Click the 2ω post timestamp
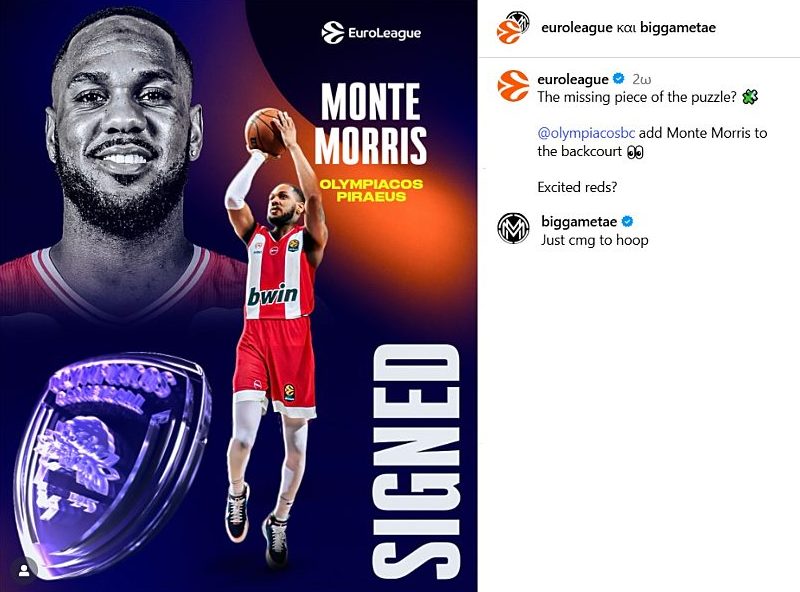 (x=641, y=79)
